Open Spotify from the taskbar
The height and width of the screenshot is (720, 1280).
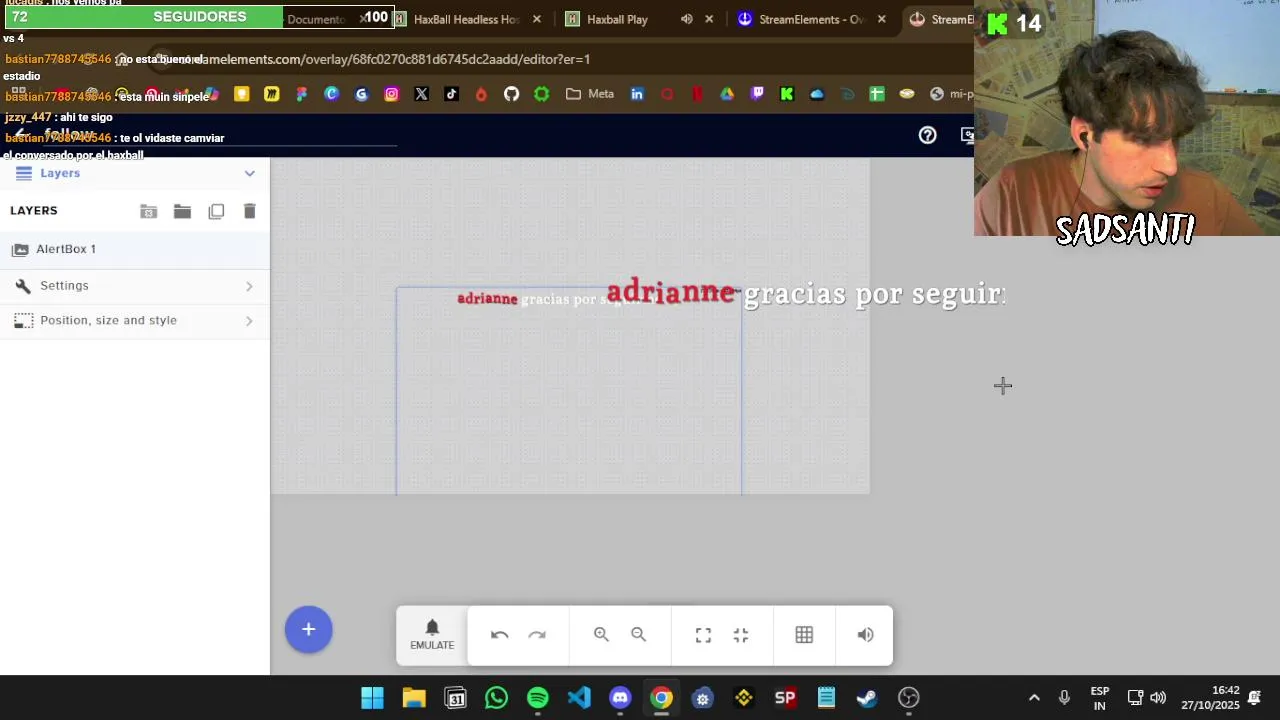538,698
